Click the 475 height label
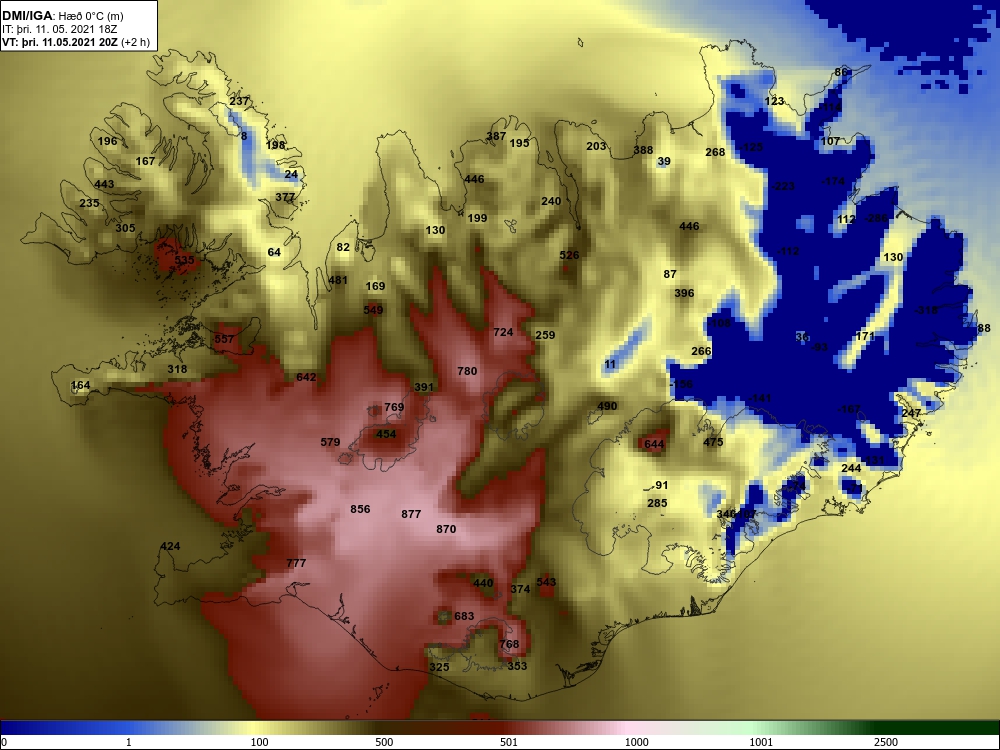 coord(713,443)
